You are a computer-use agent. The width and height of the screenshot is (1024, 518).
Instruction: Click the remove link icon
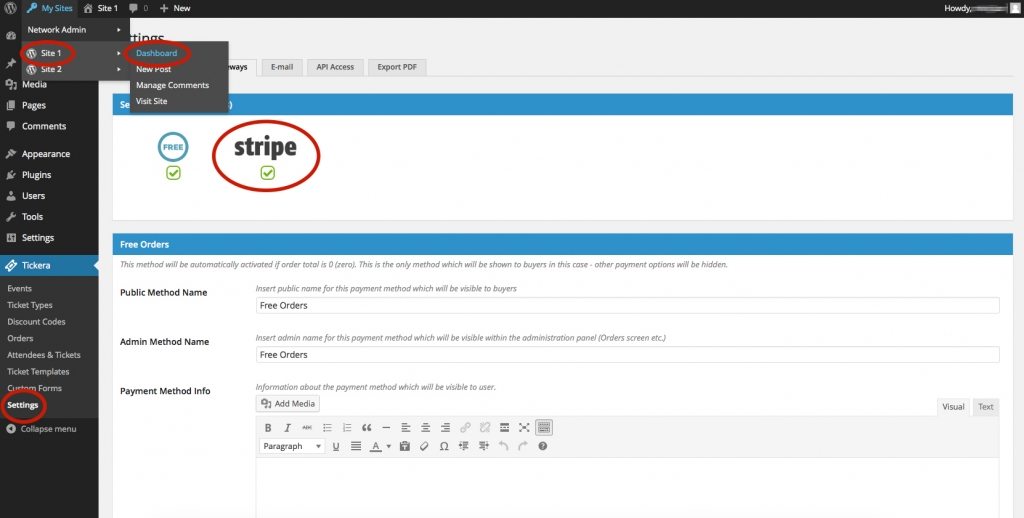[485, 428]
